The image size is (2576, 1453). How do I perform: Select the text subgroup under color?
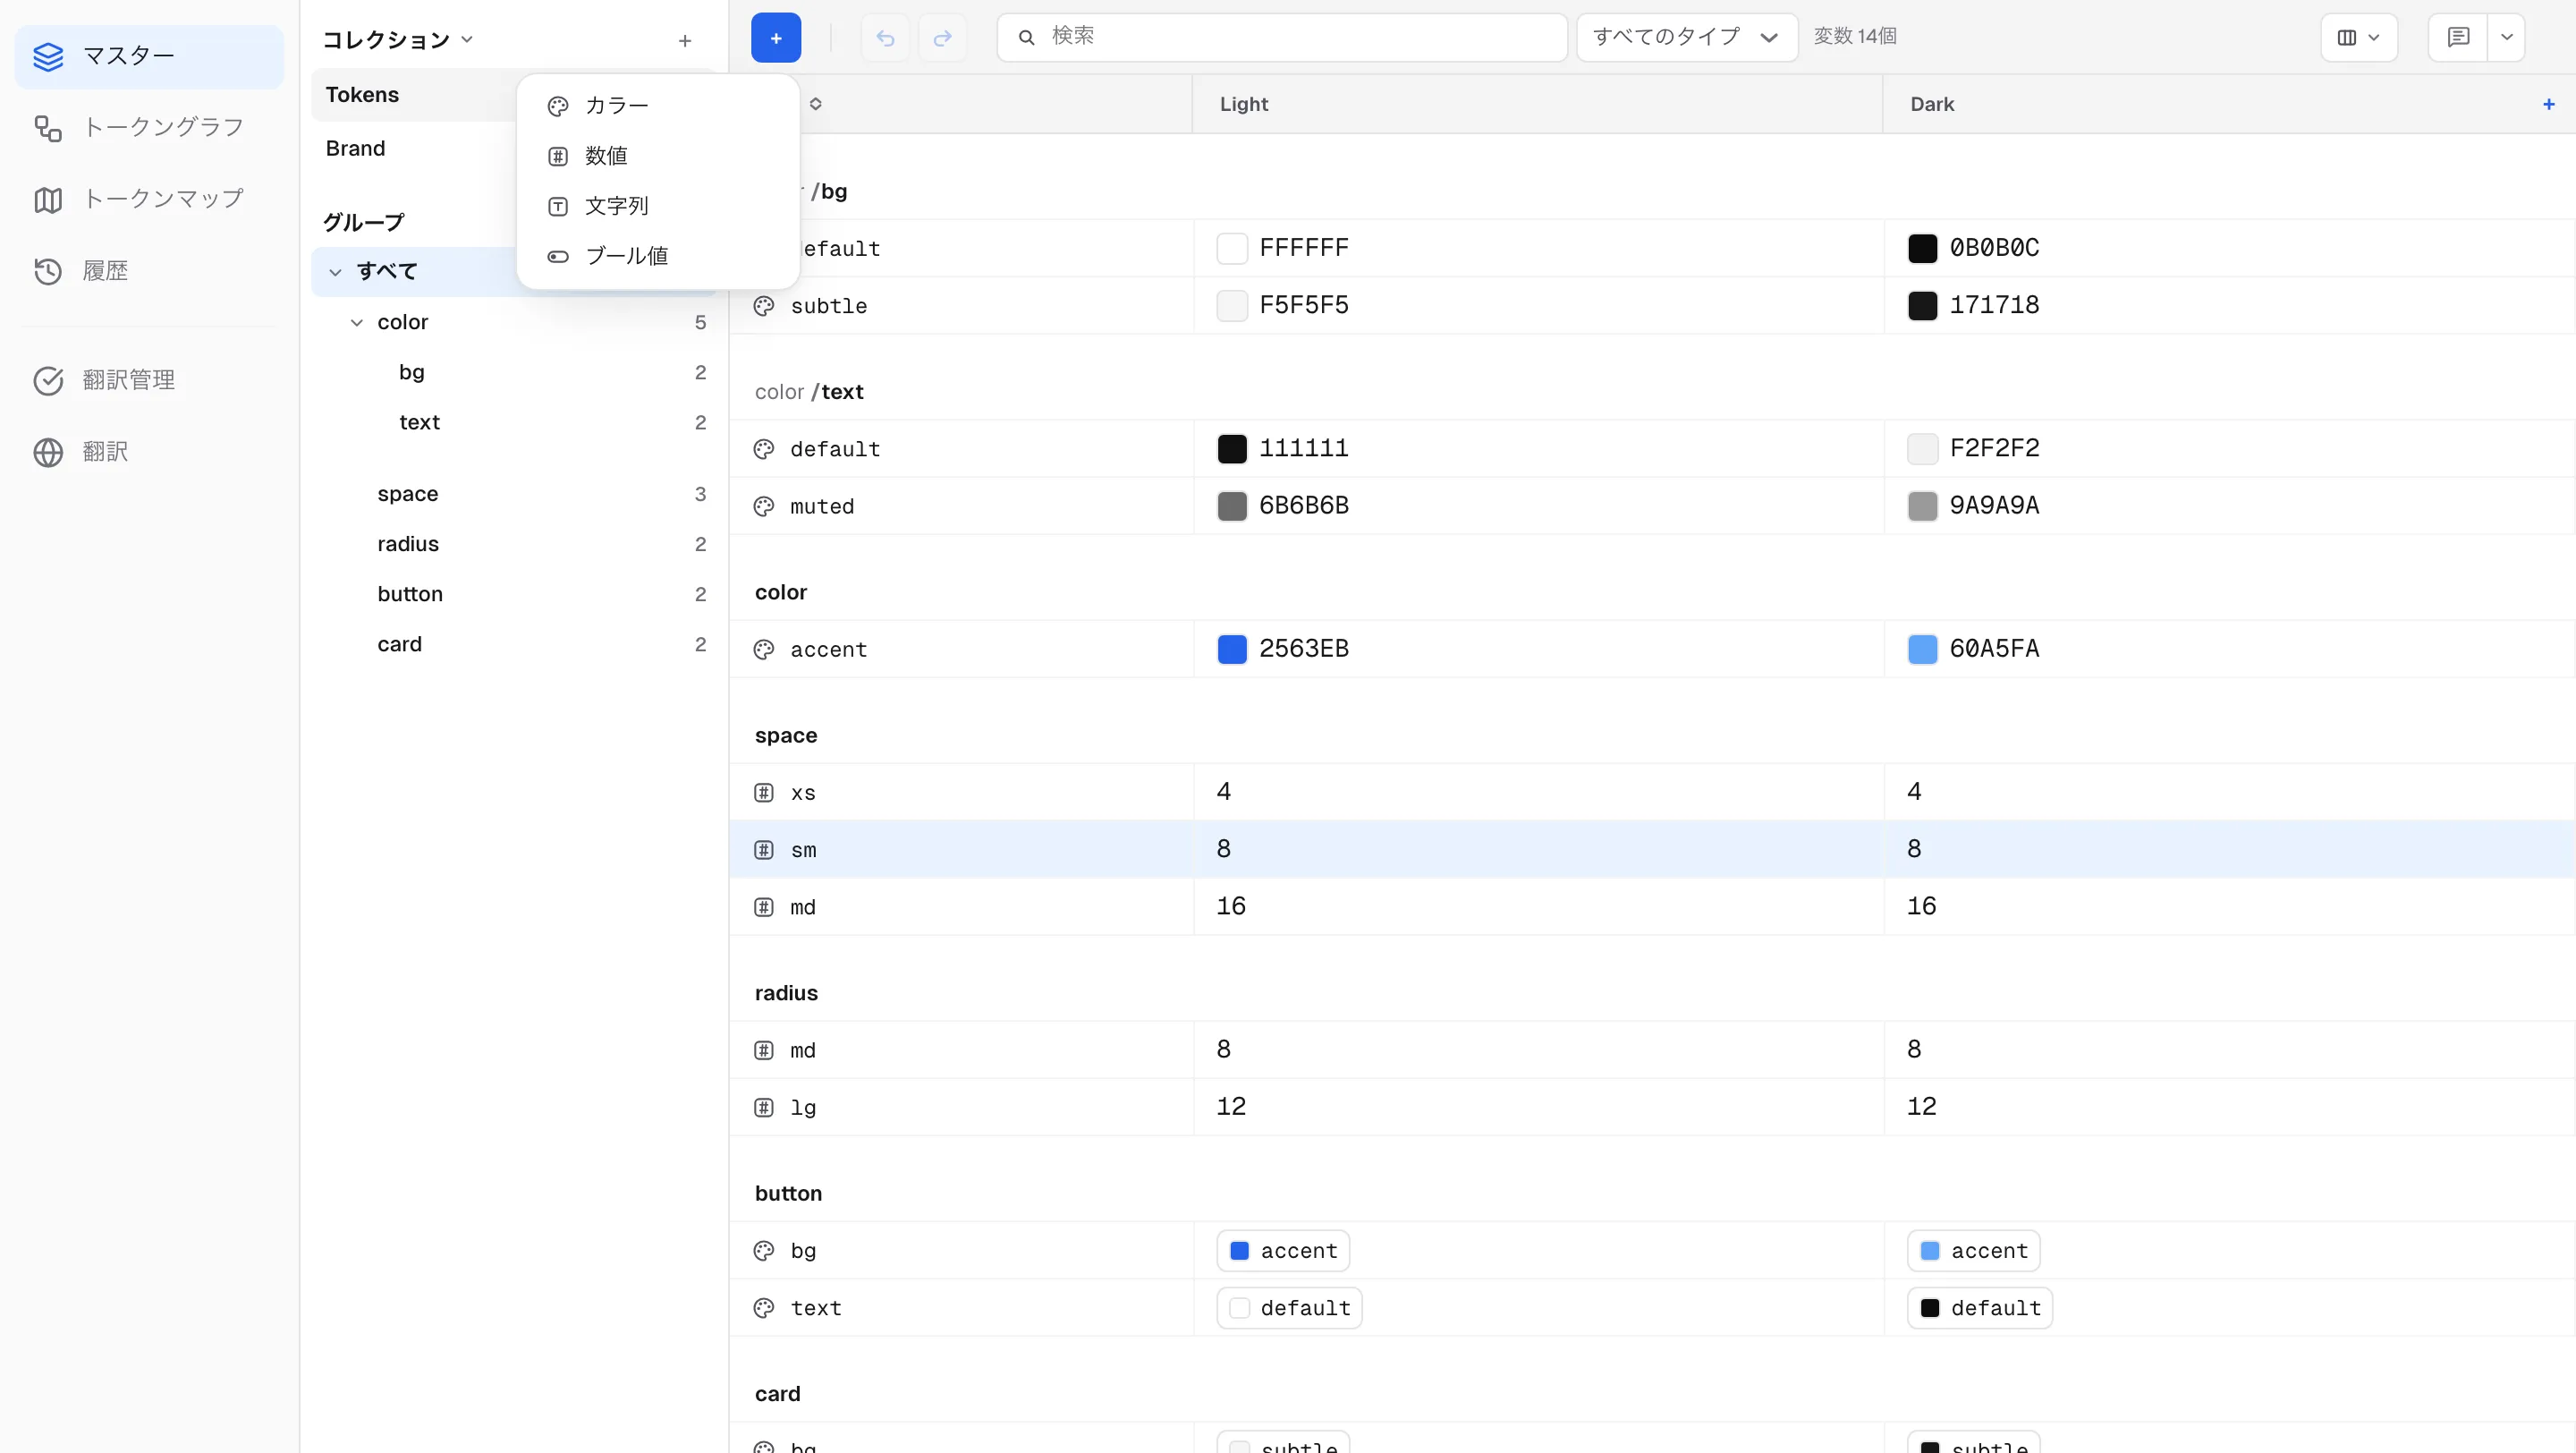tap(514, 422)
